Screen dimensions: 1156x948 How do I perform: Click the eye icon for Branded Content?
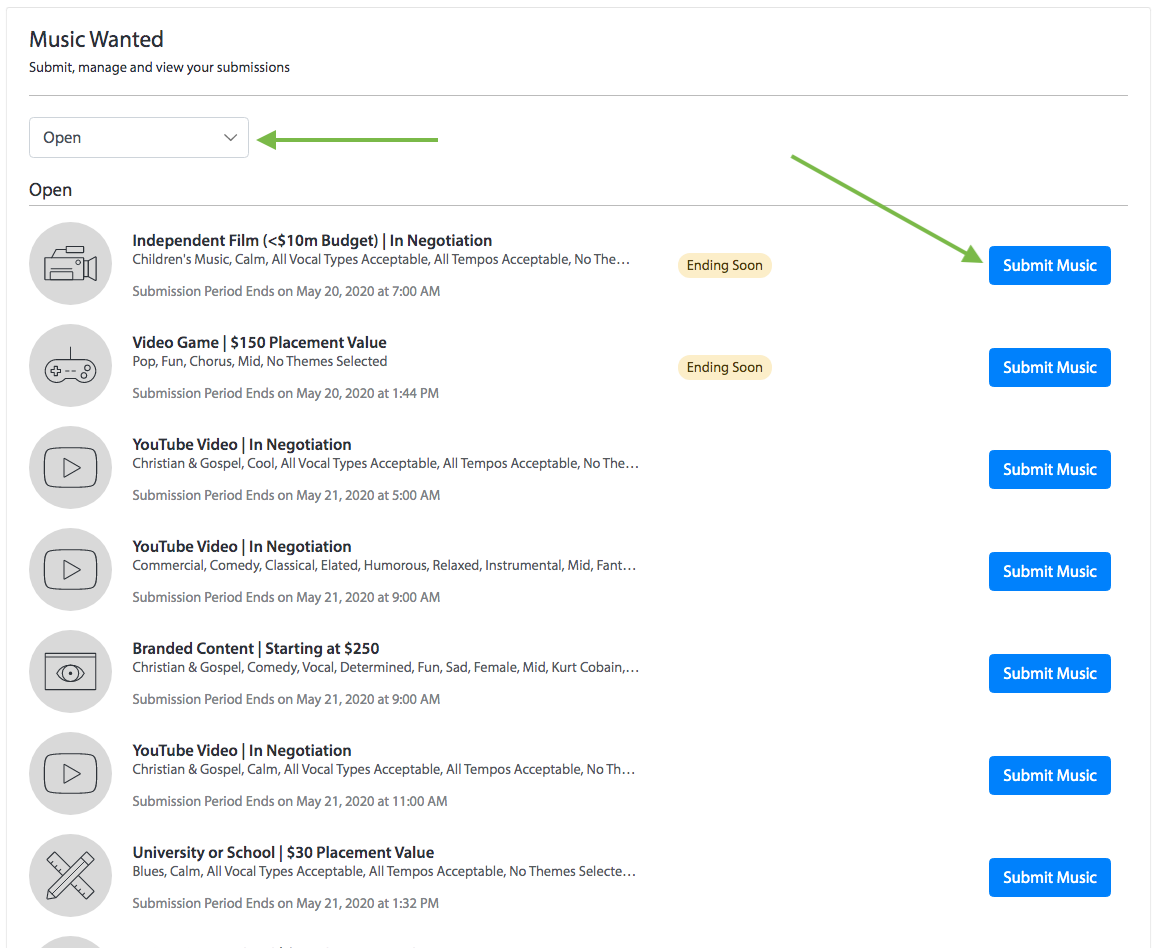click(x=70, y=672)
